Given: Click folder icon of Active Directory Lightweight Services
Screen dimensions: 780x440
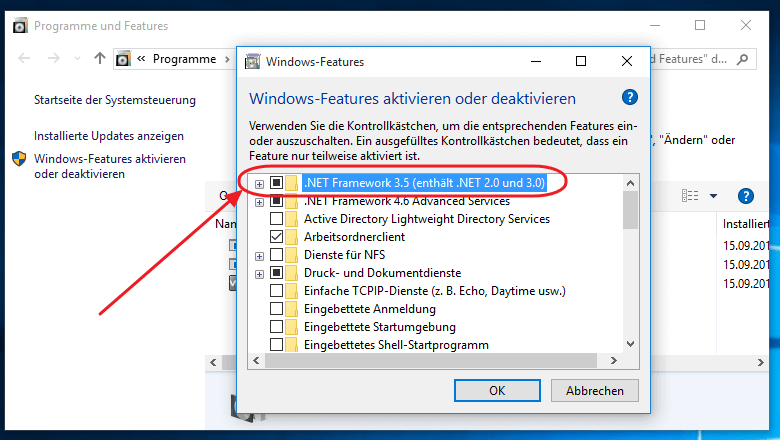Looking at the screenshot, I should coord(292,219).
